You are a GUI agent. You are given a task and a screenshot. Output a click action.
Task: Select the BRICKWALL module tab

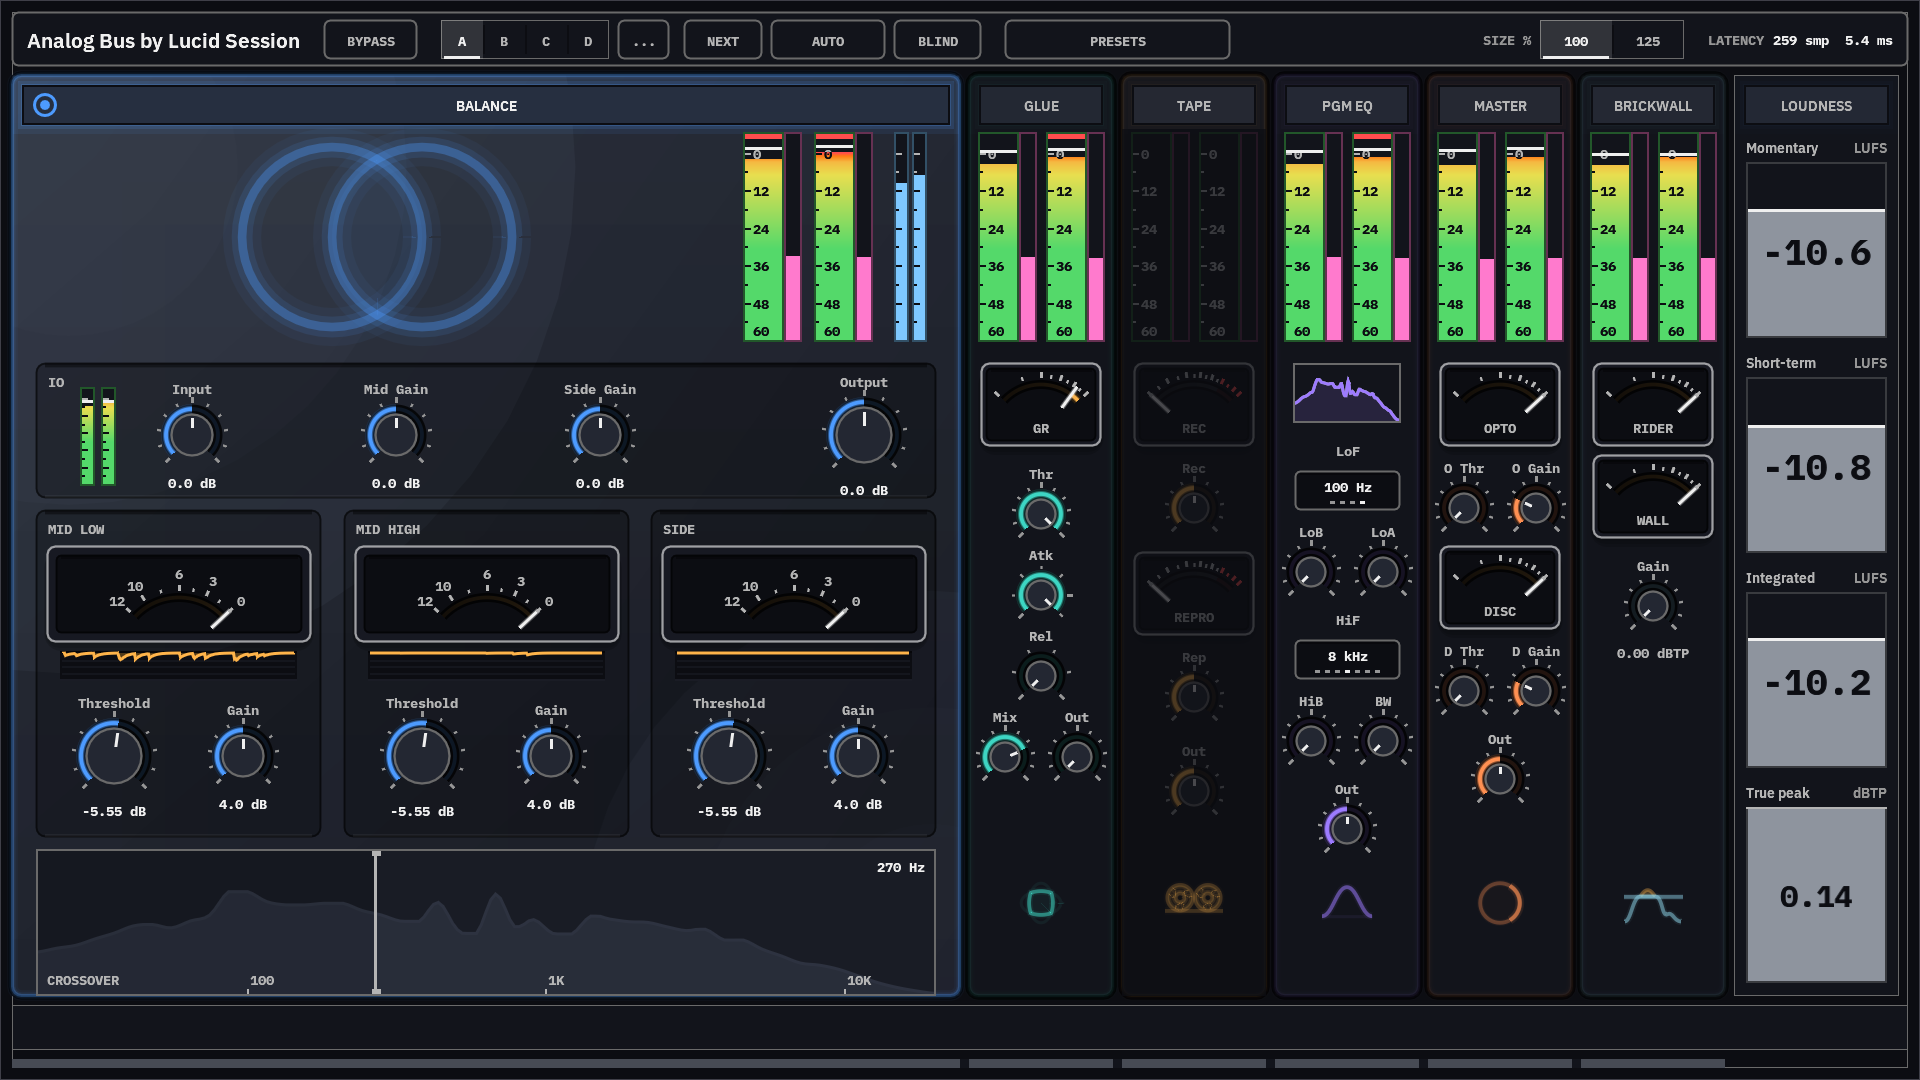coord(1653,105)
